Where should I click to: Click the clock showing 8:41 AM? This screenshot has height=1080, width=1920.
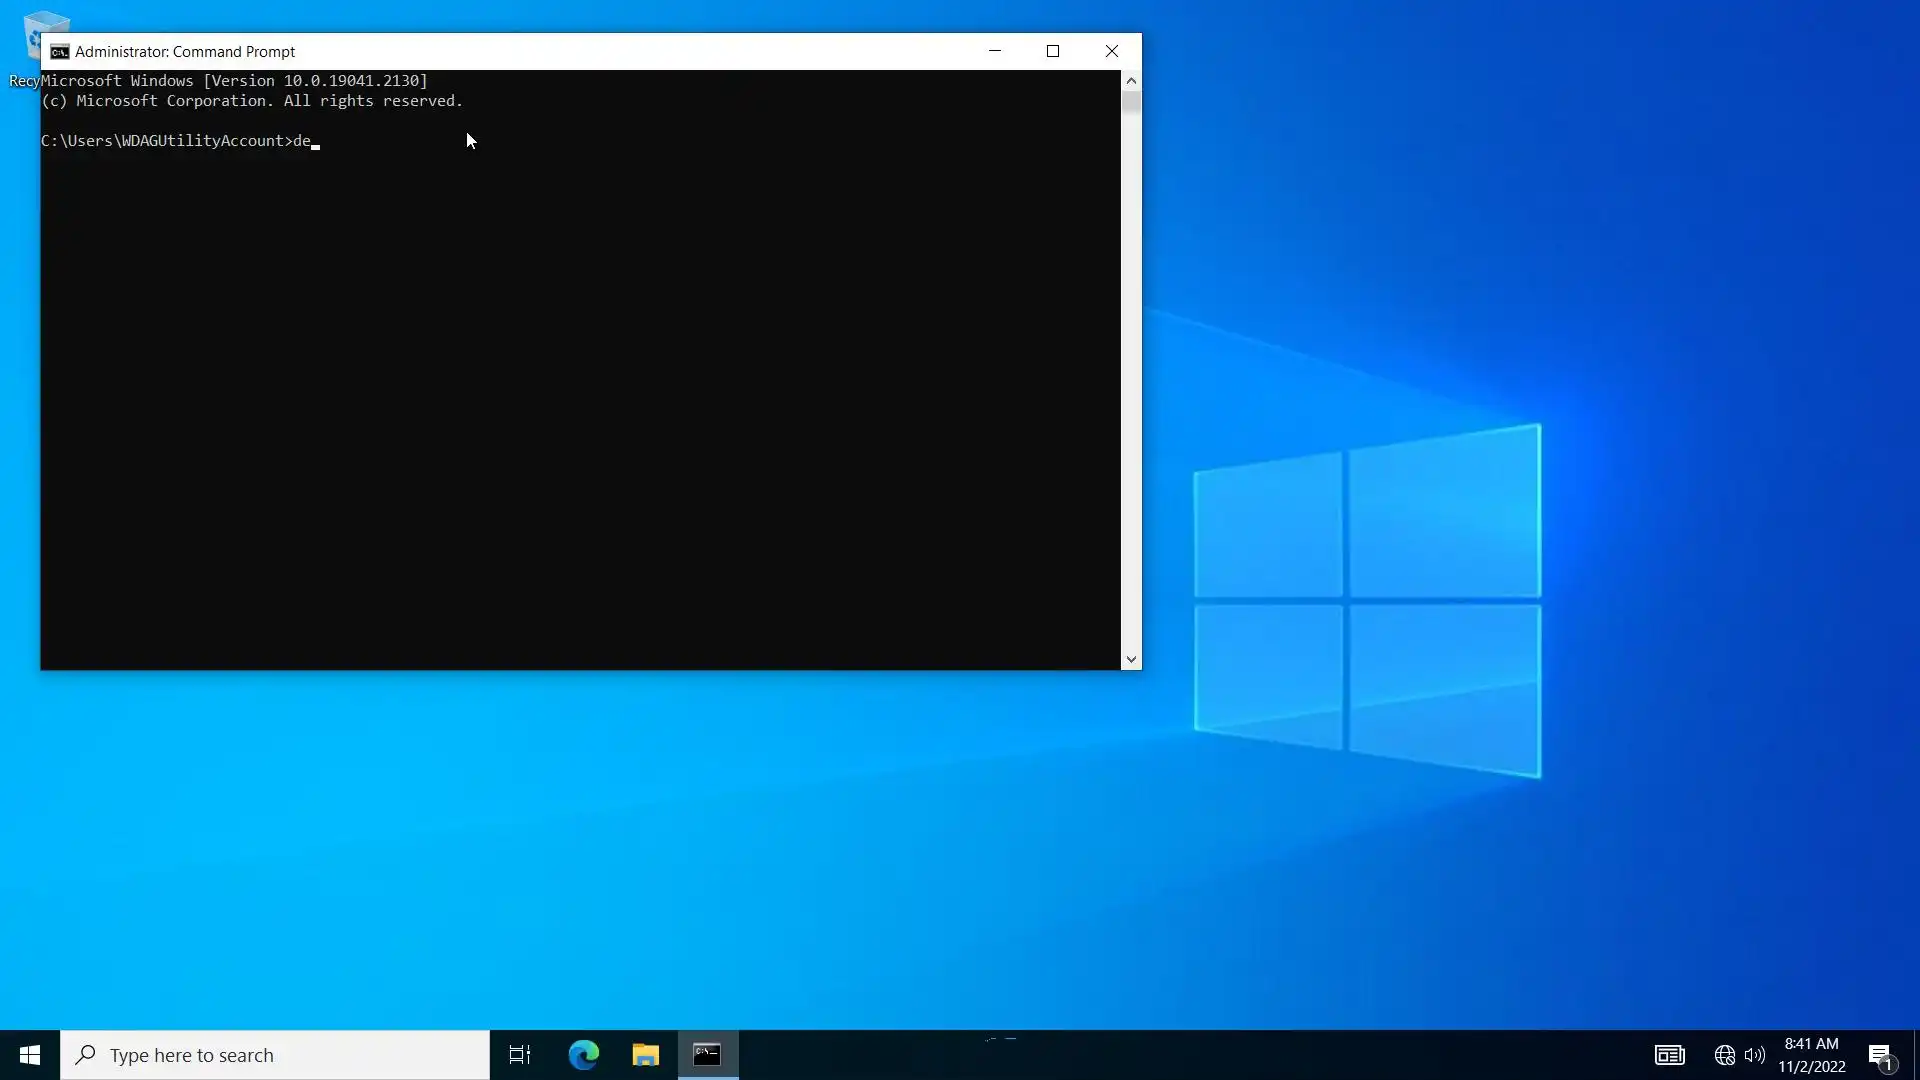tap(1811, 1055)
